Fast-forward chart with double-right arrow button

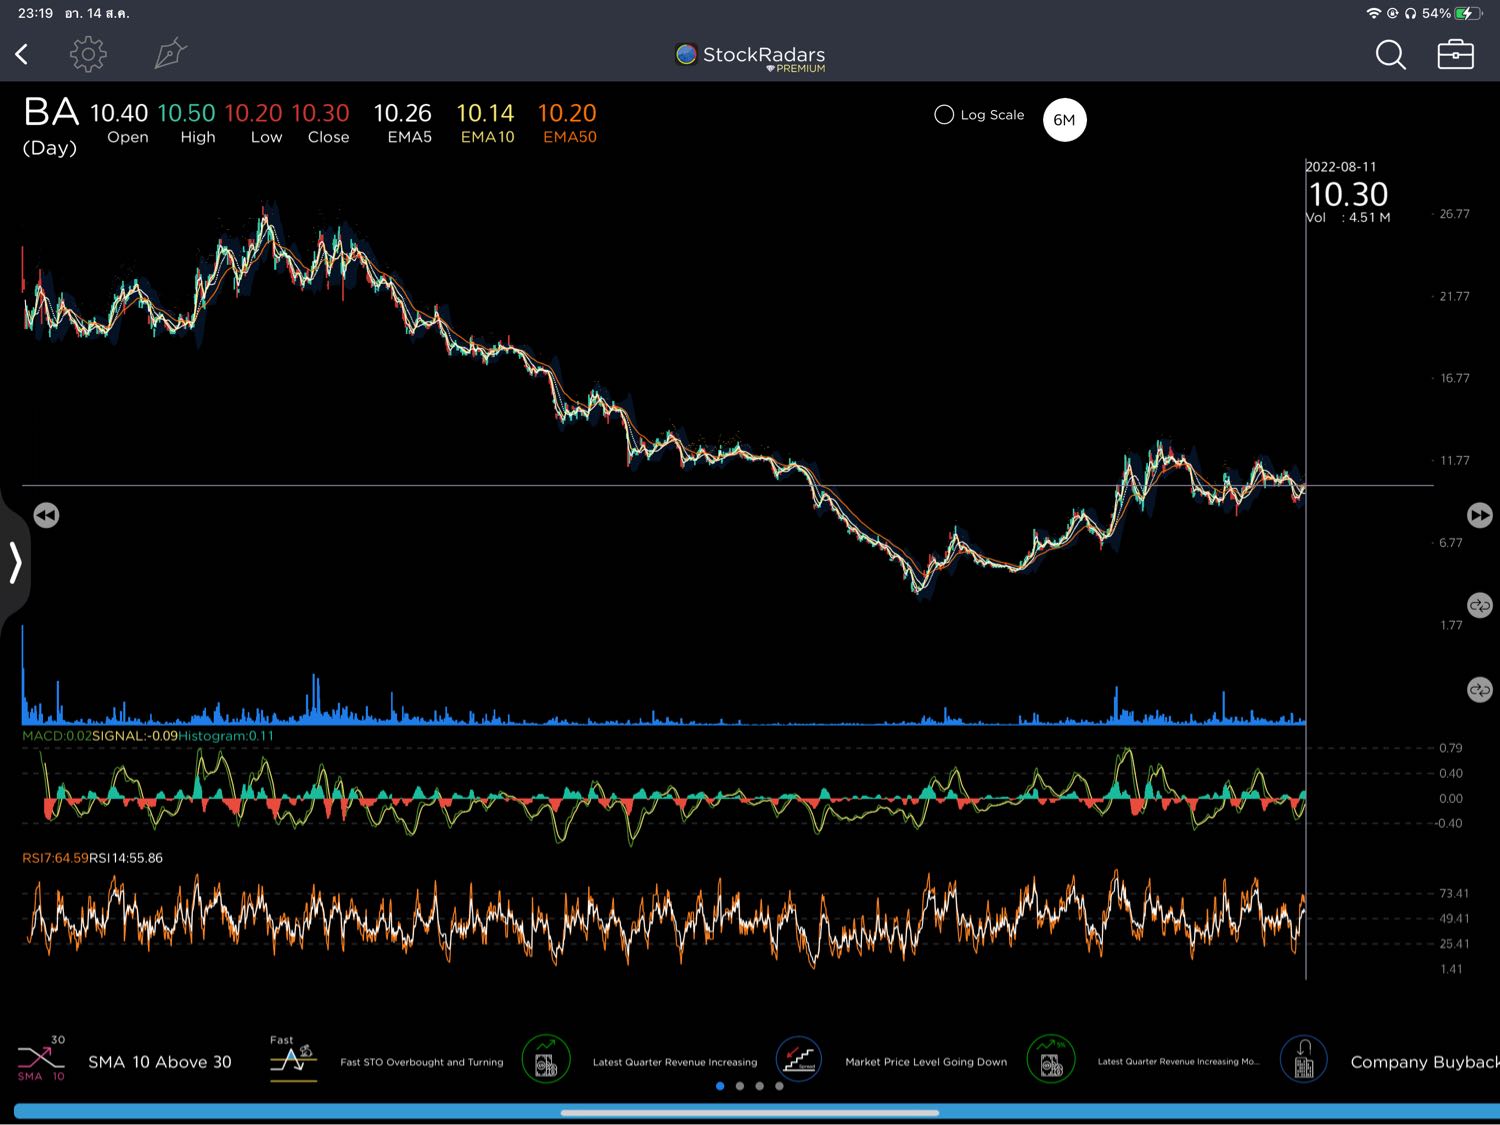tap(1479, 515)
